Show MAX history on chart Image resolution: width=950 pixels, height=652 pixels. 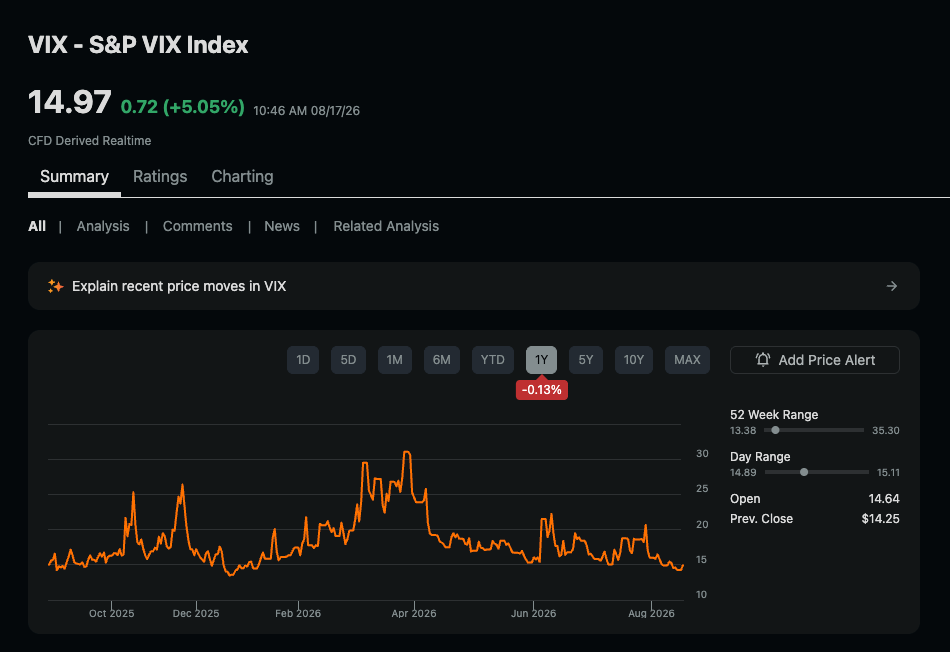687,360
